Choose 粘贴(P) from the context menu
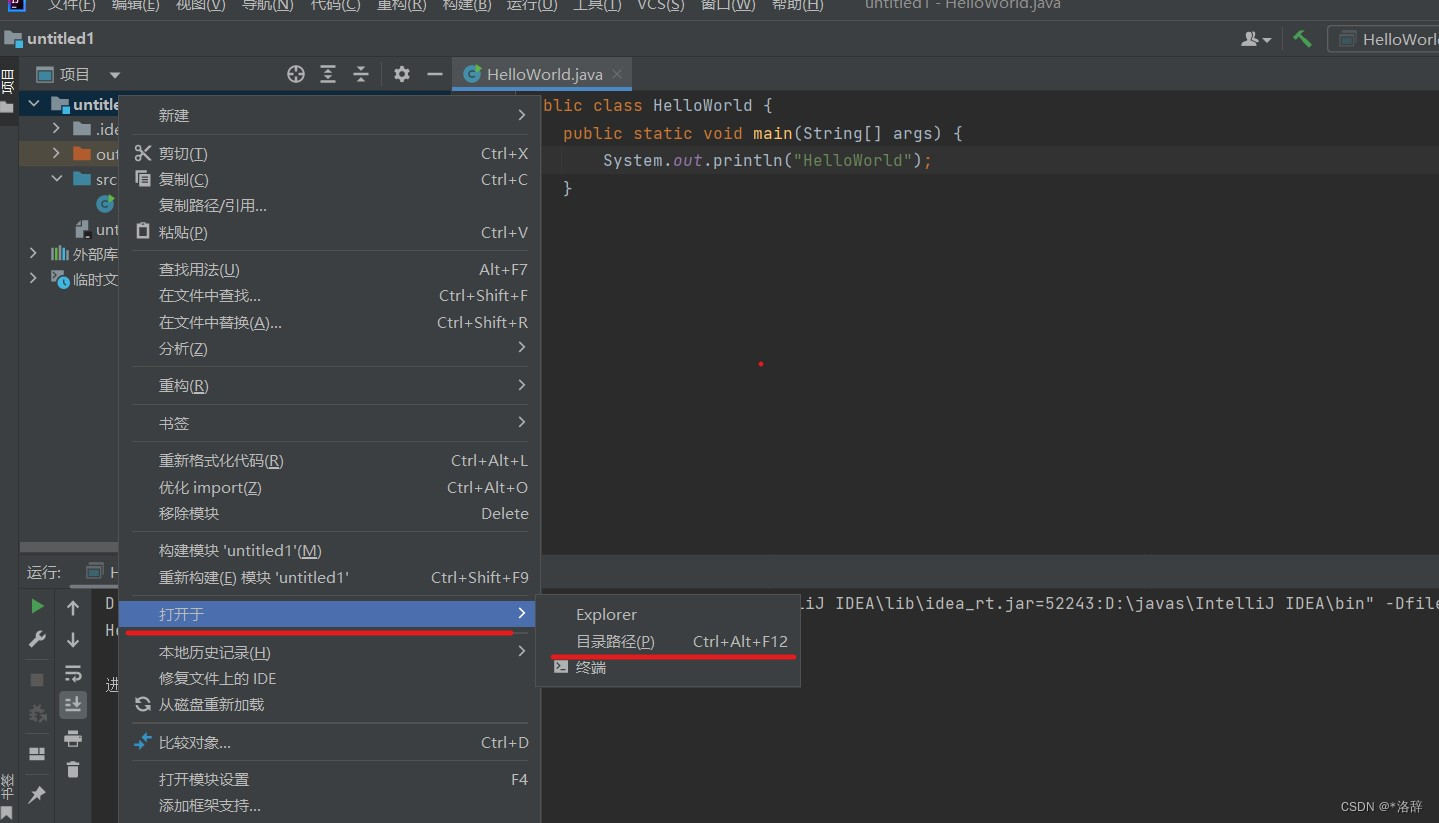The image size is (1439, 823). 329,232
